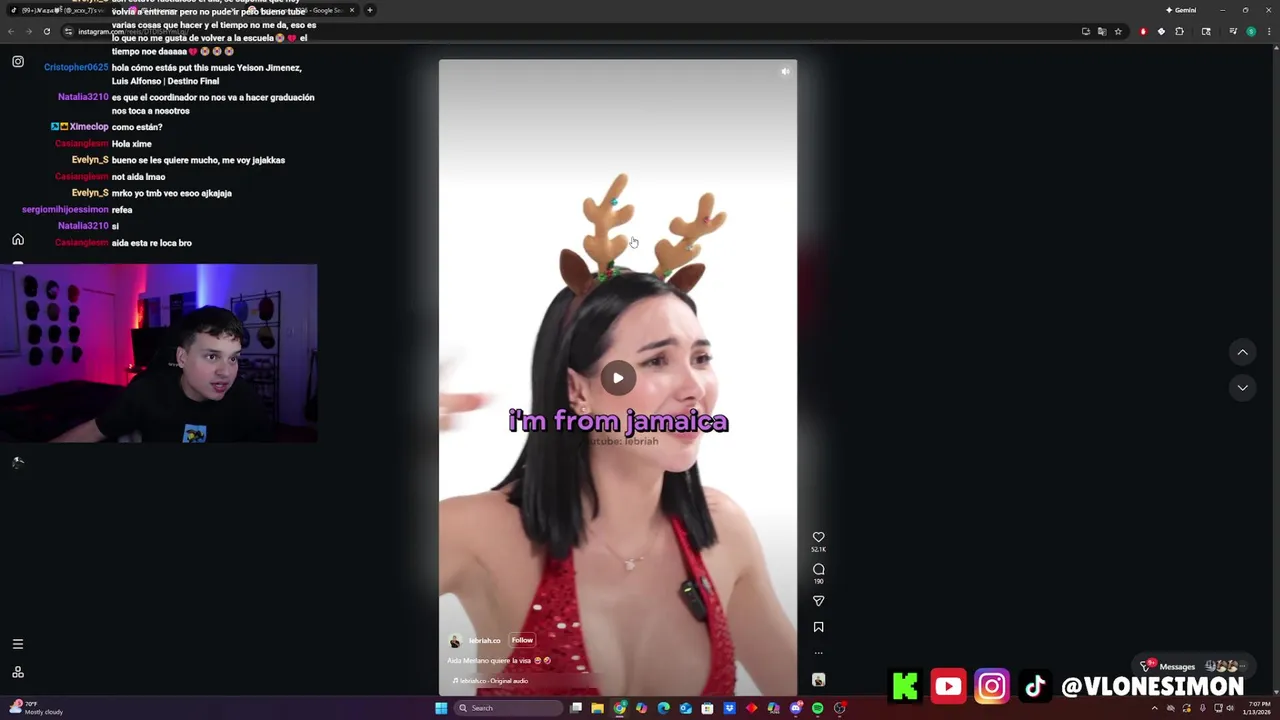This screenshot has height=720, width=1280.
Task: Open a new browser tab
Action: (x=370, y=10)
